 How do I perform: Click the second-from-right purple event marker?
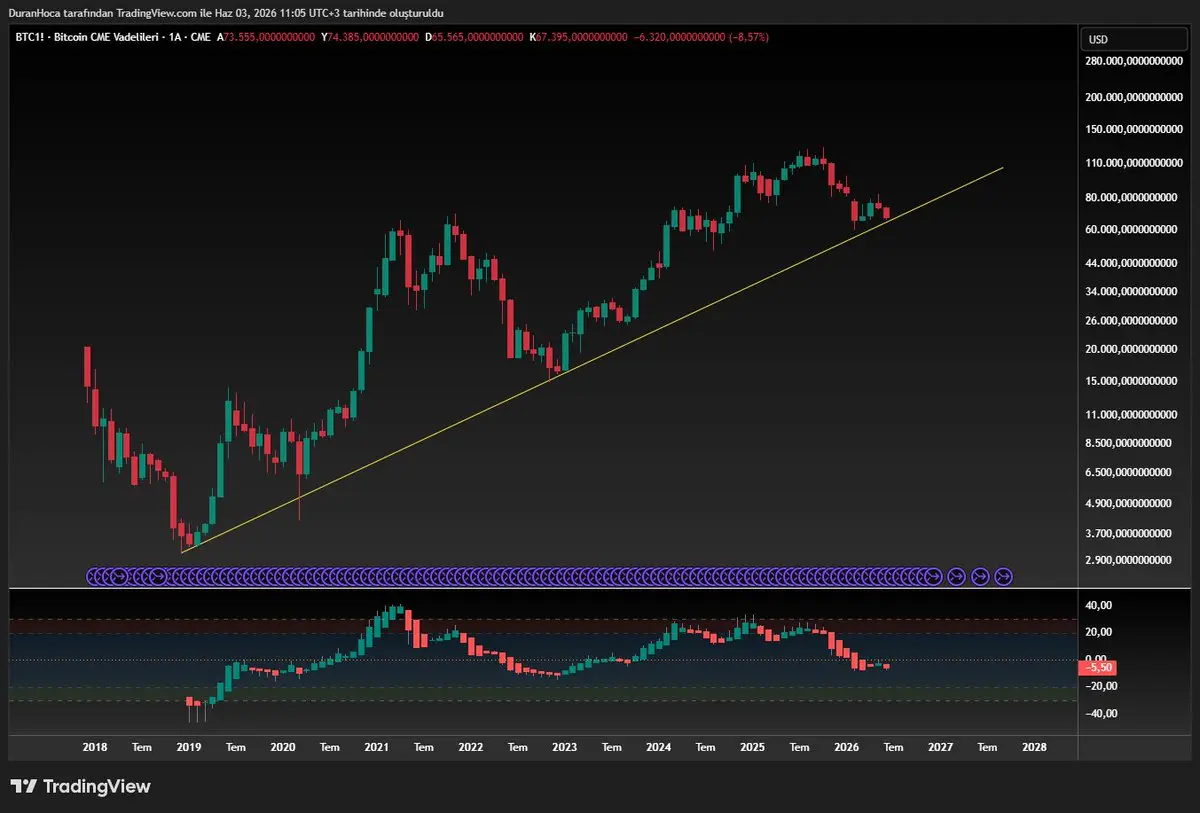point(980,576)
